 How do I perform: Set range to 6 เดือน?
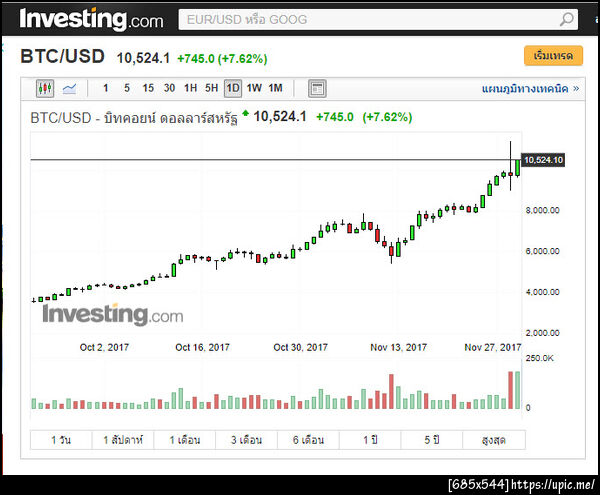pos(308,440)
